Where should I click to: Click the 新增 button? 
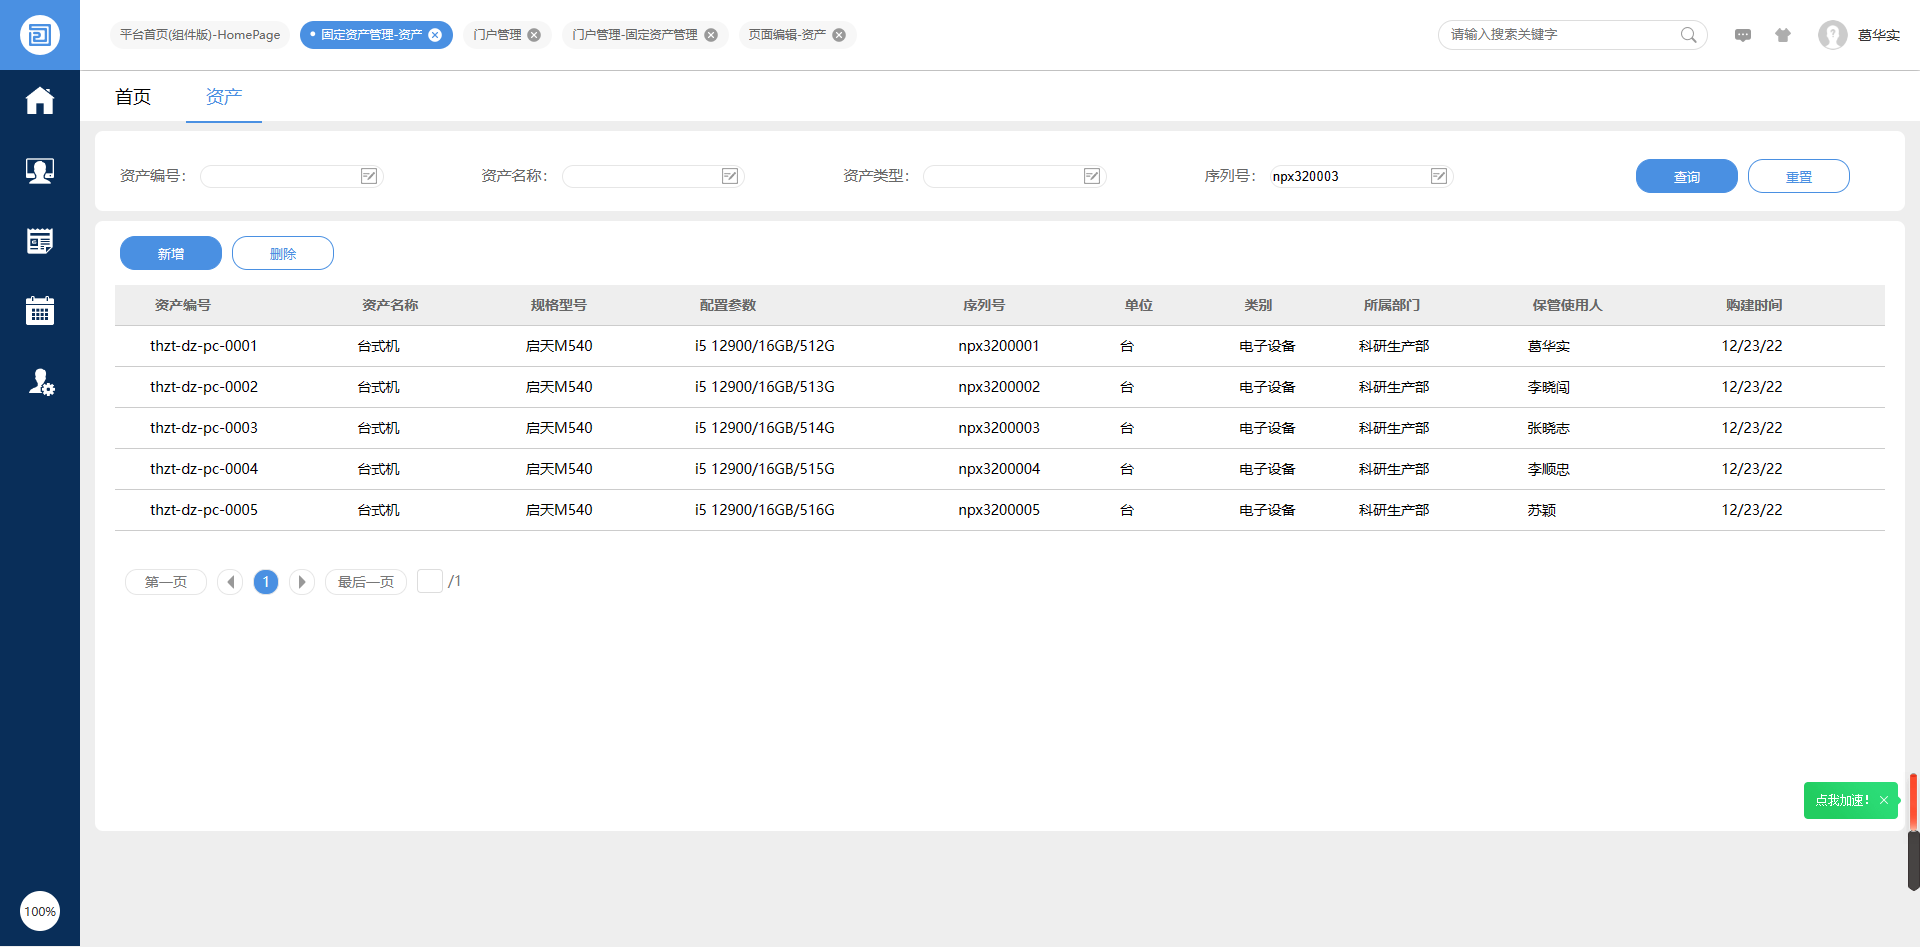[171, 254]
